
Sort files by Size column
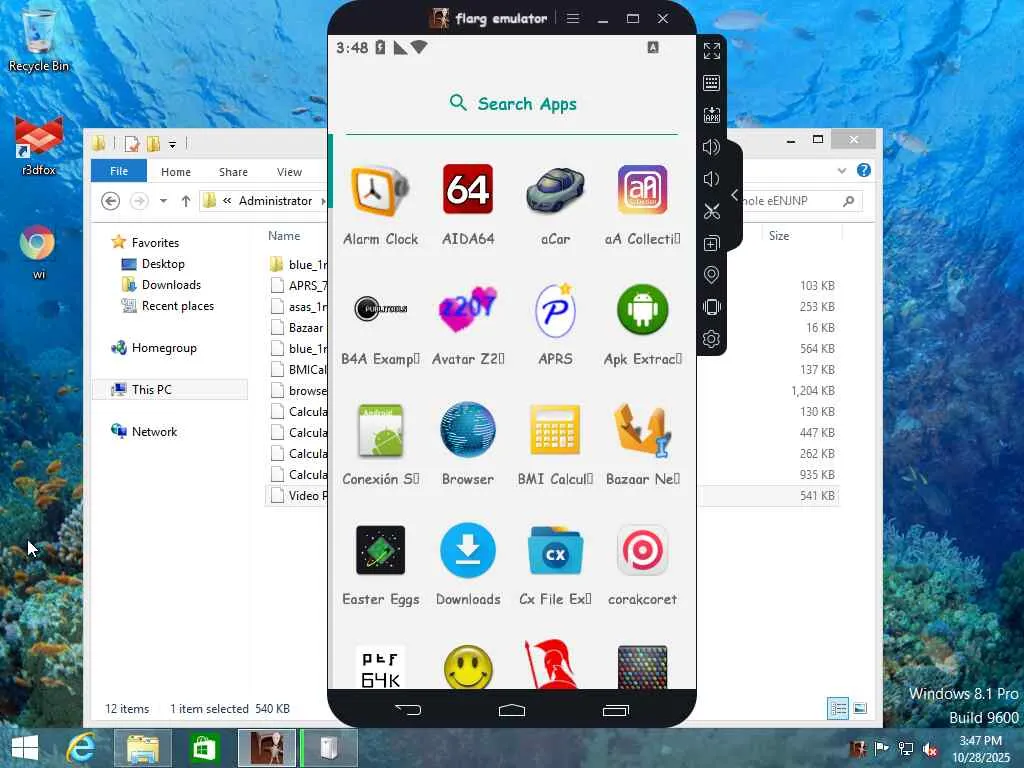click(778, 236)
